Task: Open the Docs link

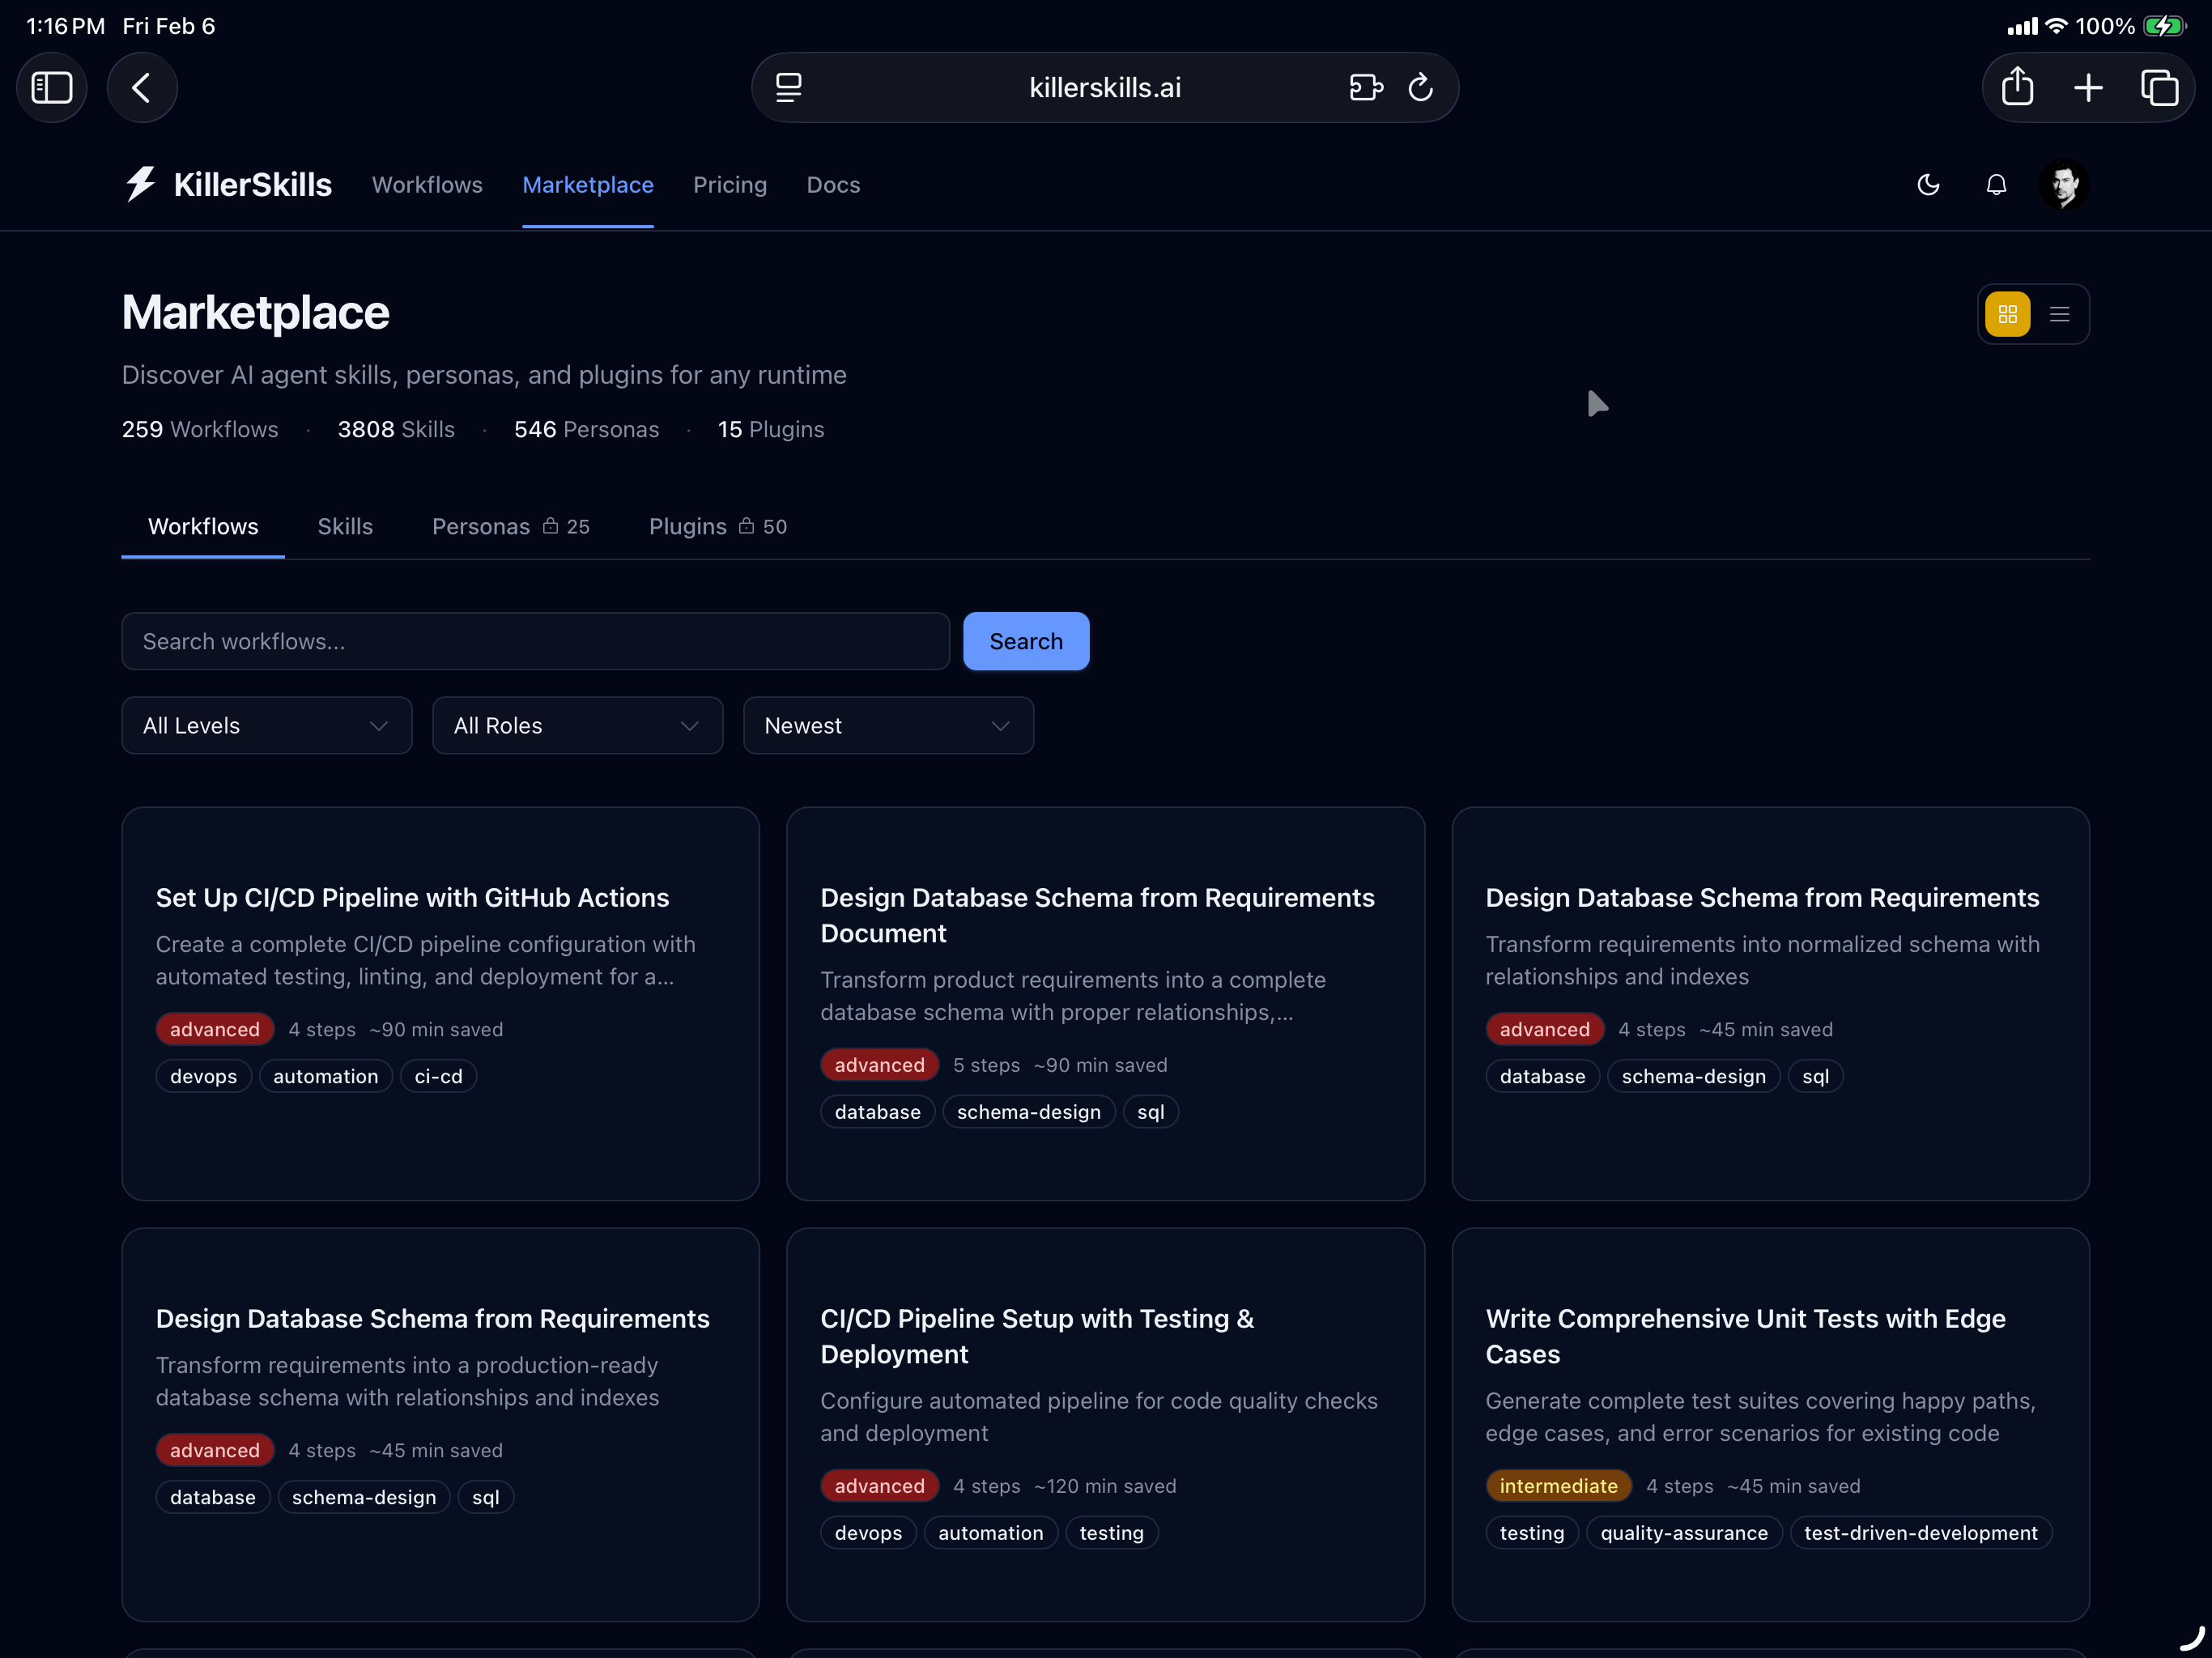Action: point(833,185)
